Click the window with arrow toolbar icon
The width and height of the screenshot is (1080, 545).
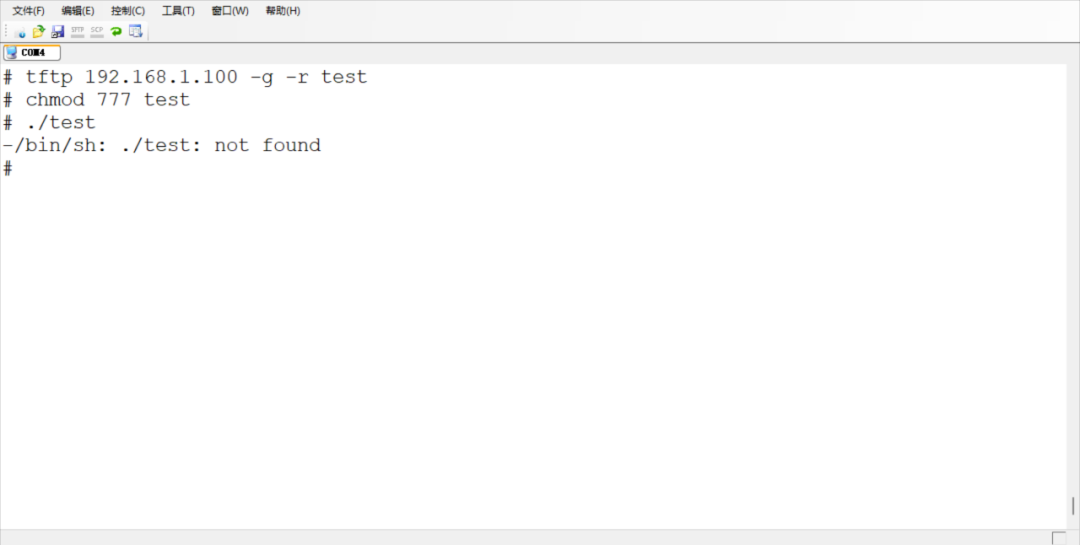tap(135, 31)
